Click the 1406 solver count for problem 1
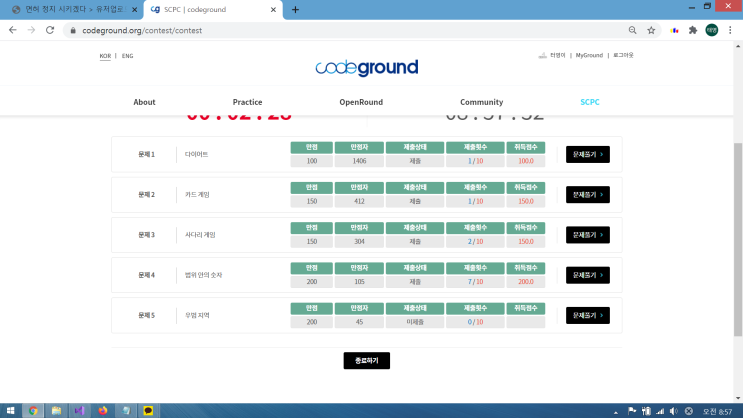This screenshot has height=418, width=743. point(359,161)
